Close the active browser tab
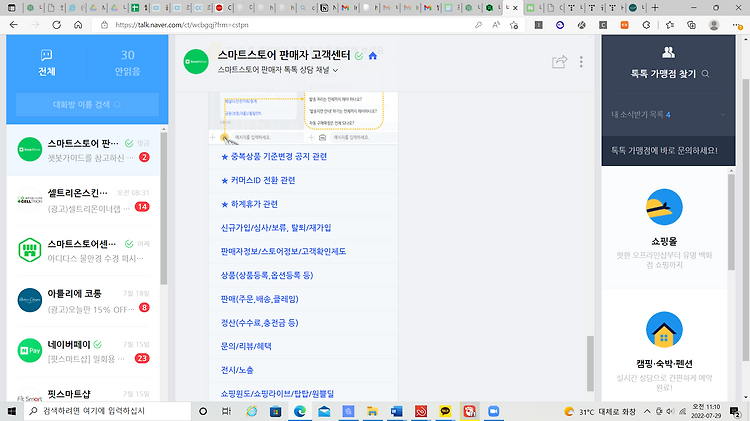This screenshot has height=421, width=750. pos(515,8)
